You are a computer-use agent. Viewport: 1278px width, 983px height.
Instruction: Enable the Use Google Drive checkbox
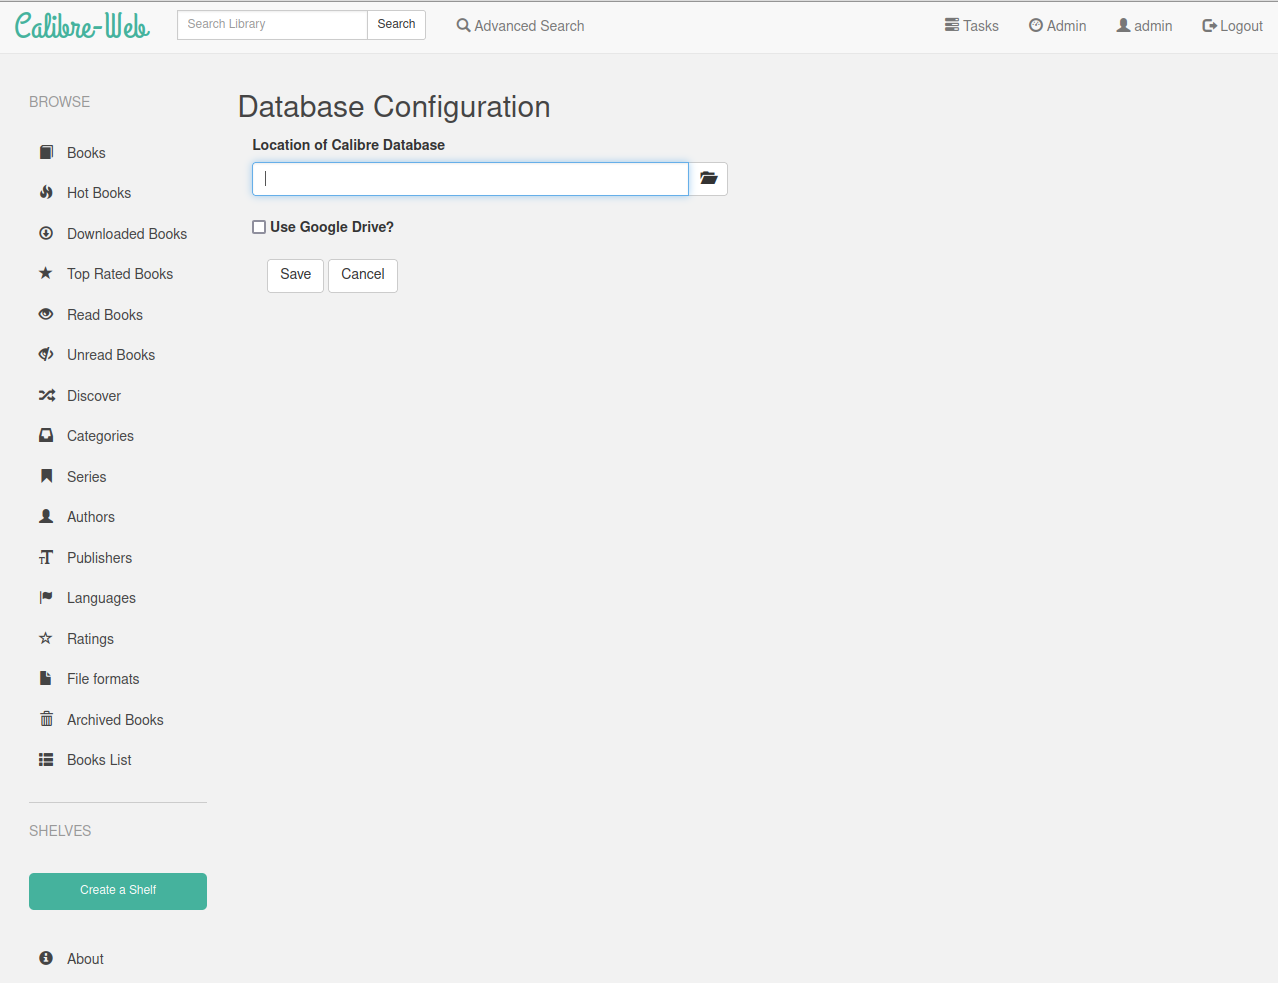click(259, 227)
